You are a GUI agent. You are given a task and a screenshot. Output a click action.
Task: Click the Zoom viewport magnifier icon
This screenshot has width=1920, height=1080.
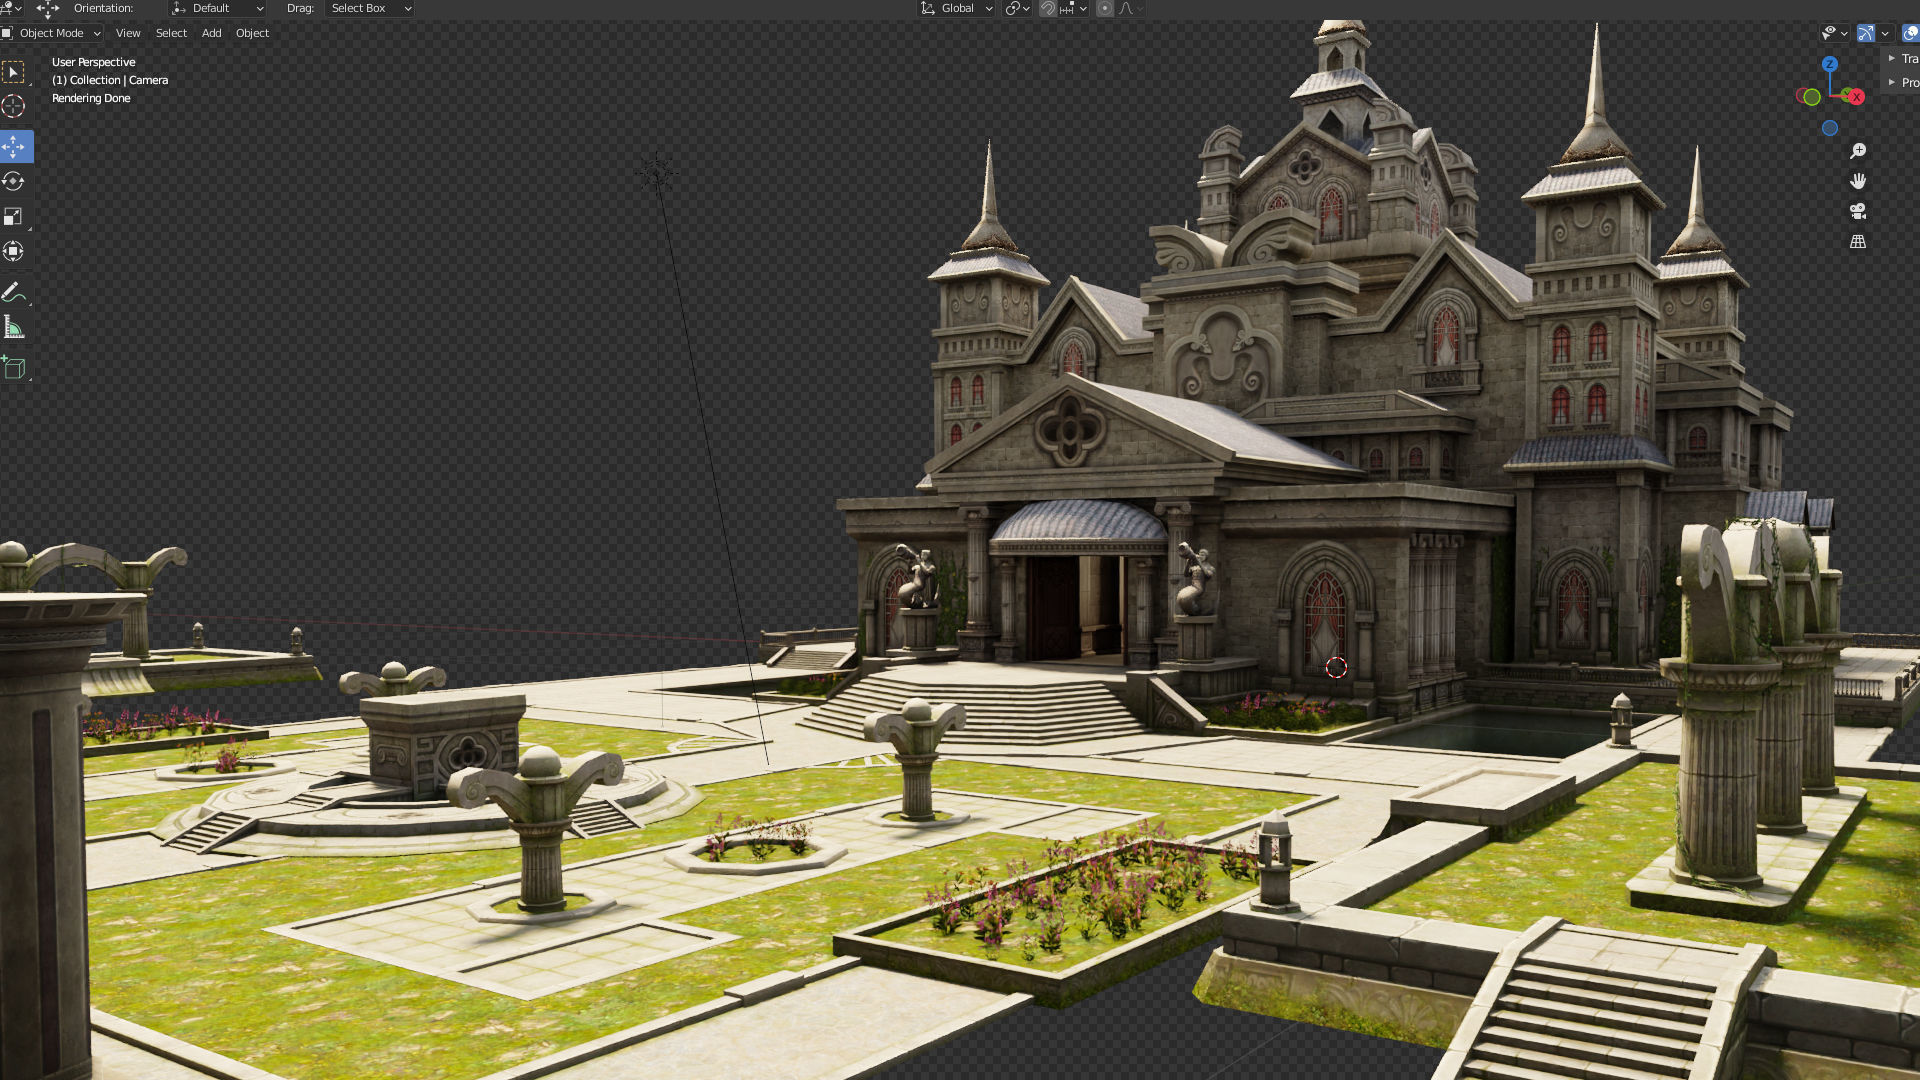(1858, 151)
